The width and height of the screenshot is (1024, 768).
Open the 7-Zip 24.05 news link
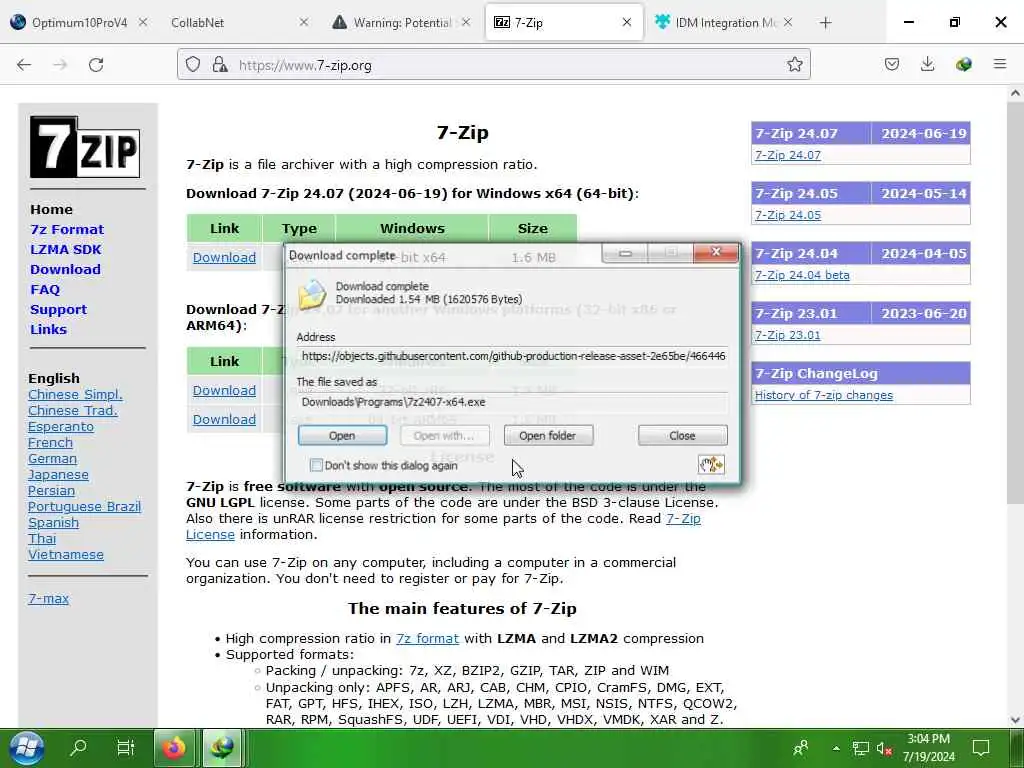pyautogui.click(x=788, y=215)
